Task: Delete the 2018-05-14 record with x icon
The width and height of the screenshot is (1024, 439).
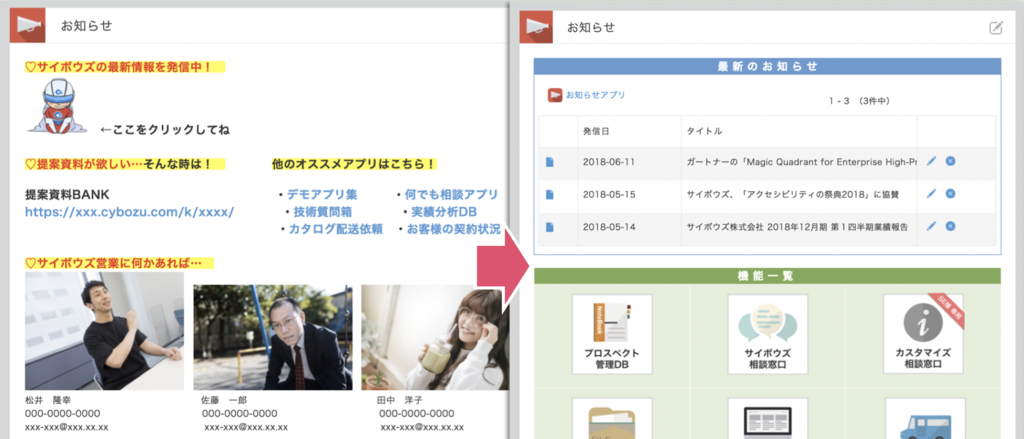Action: [950, 225]
